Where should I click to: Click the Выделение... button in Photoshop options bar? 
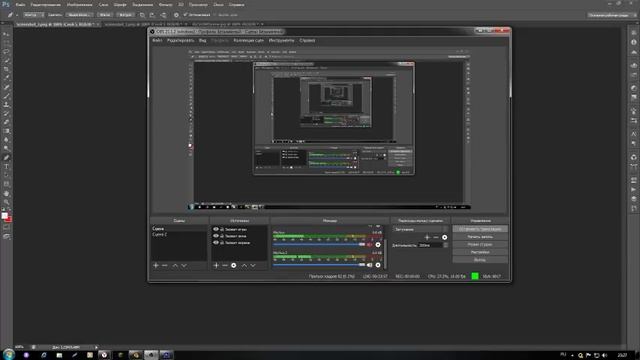point(79,15)
